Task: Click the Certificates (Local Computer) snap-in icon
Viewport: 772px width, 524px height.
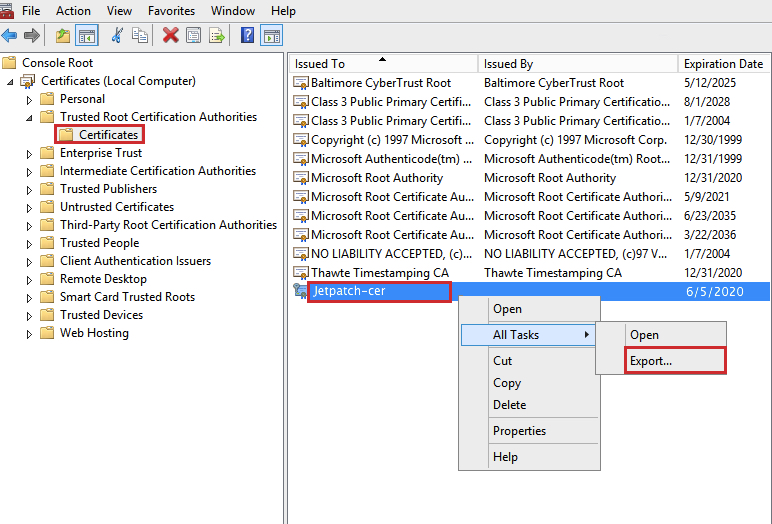Action: pos(28,81)
